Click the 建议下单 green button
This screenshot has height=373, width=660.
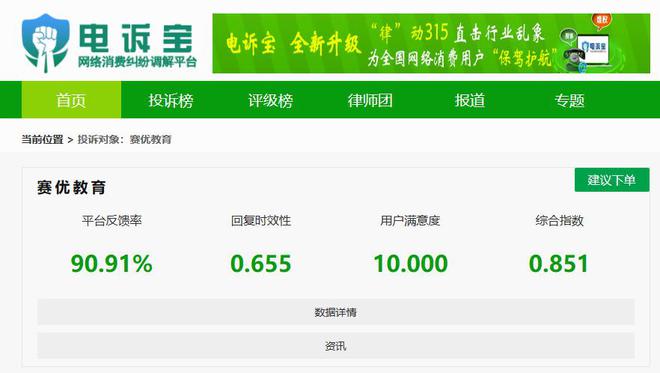[x=612, y=180]
